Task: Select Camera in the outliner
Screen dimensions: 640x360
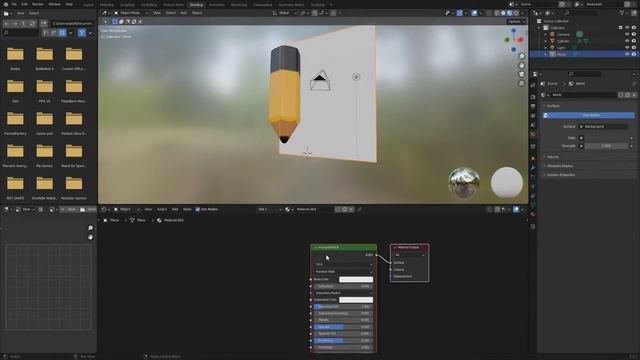Action: pyautogui.click(x=563, y=34)
